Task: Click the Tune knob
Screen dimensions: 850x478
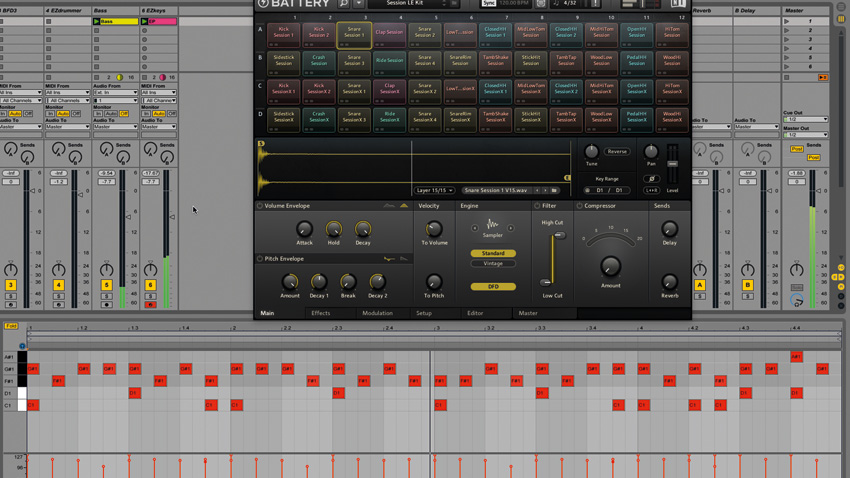Action: [591, 151]
